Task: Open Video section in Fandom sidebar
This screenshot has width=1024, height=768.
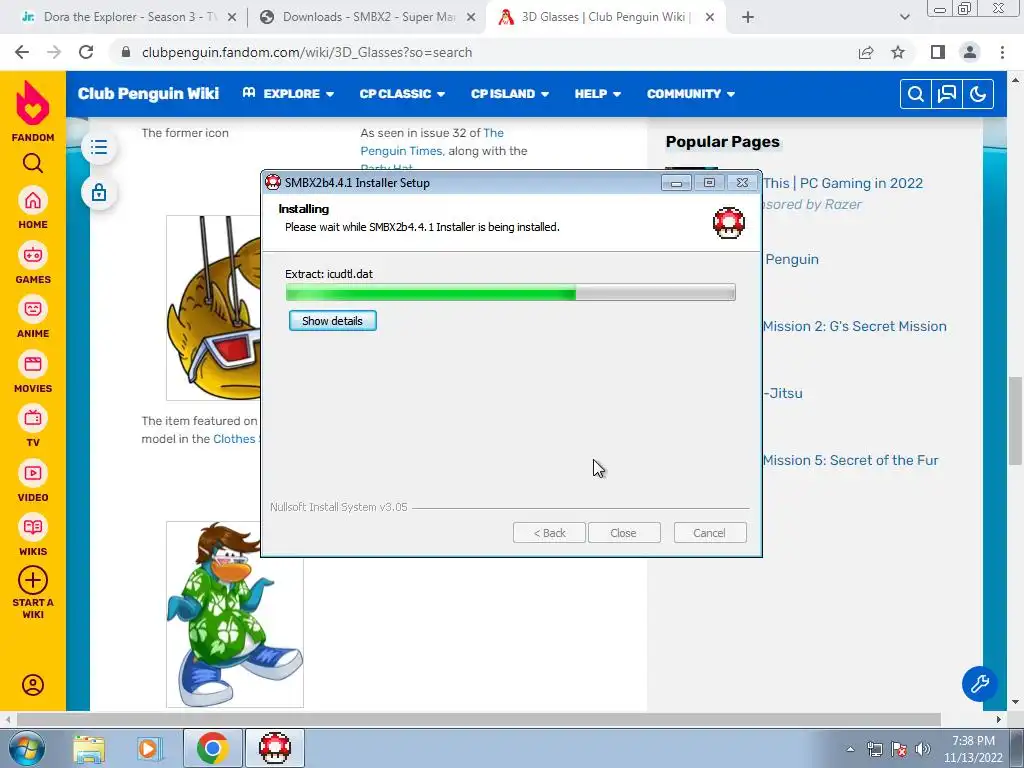Action: click(33, 473)
